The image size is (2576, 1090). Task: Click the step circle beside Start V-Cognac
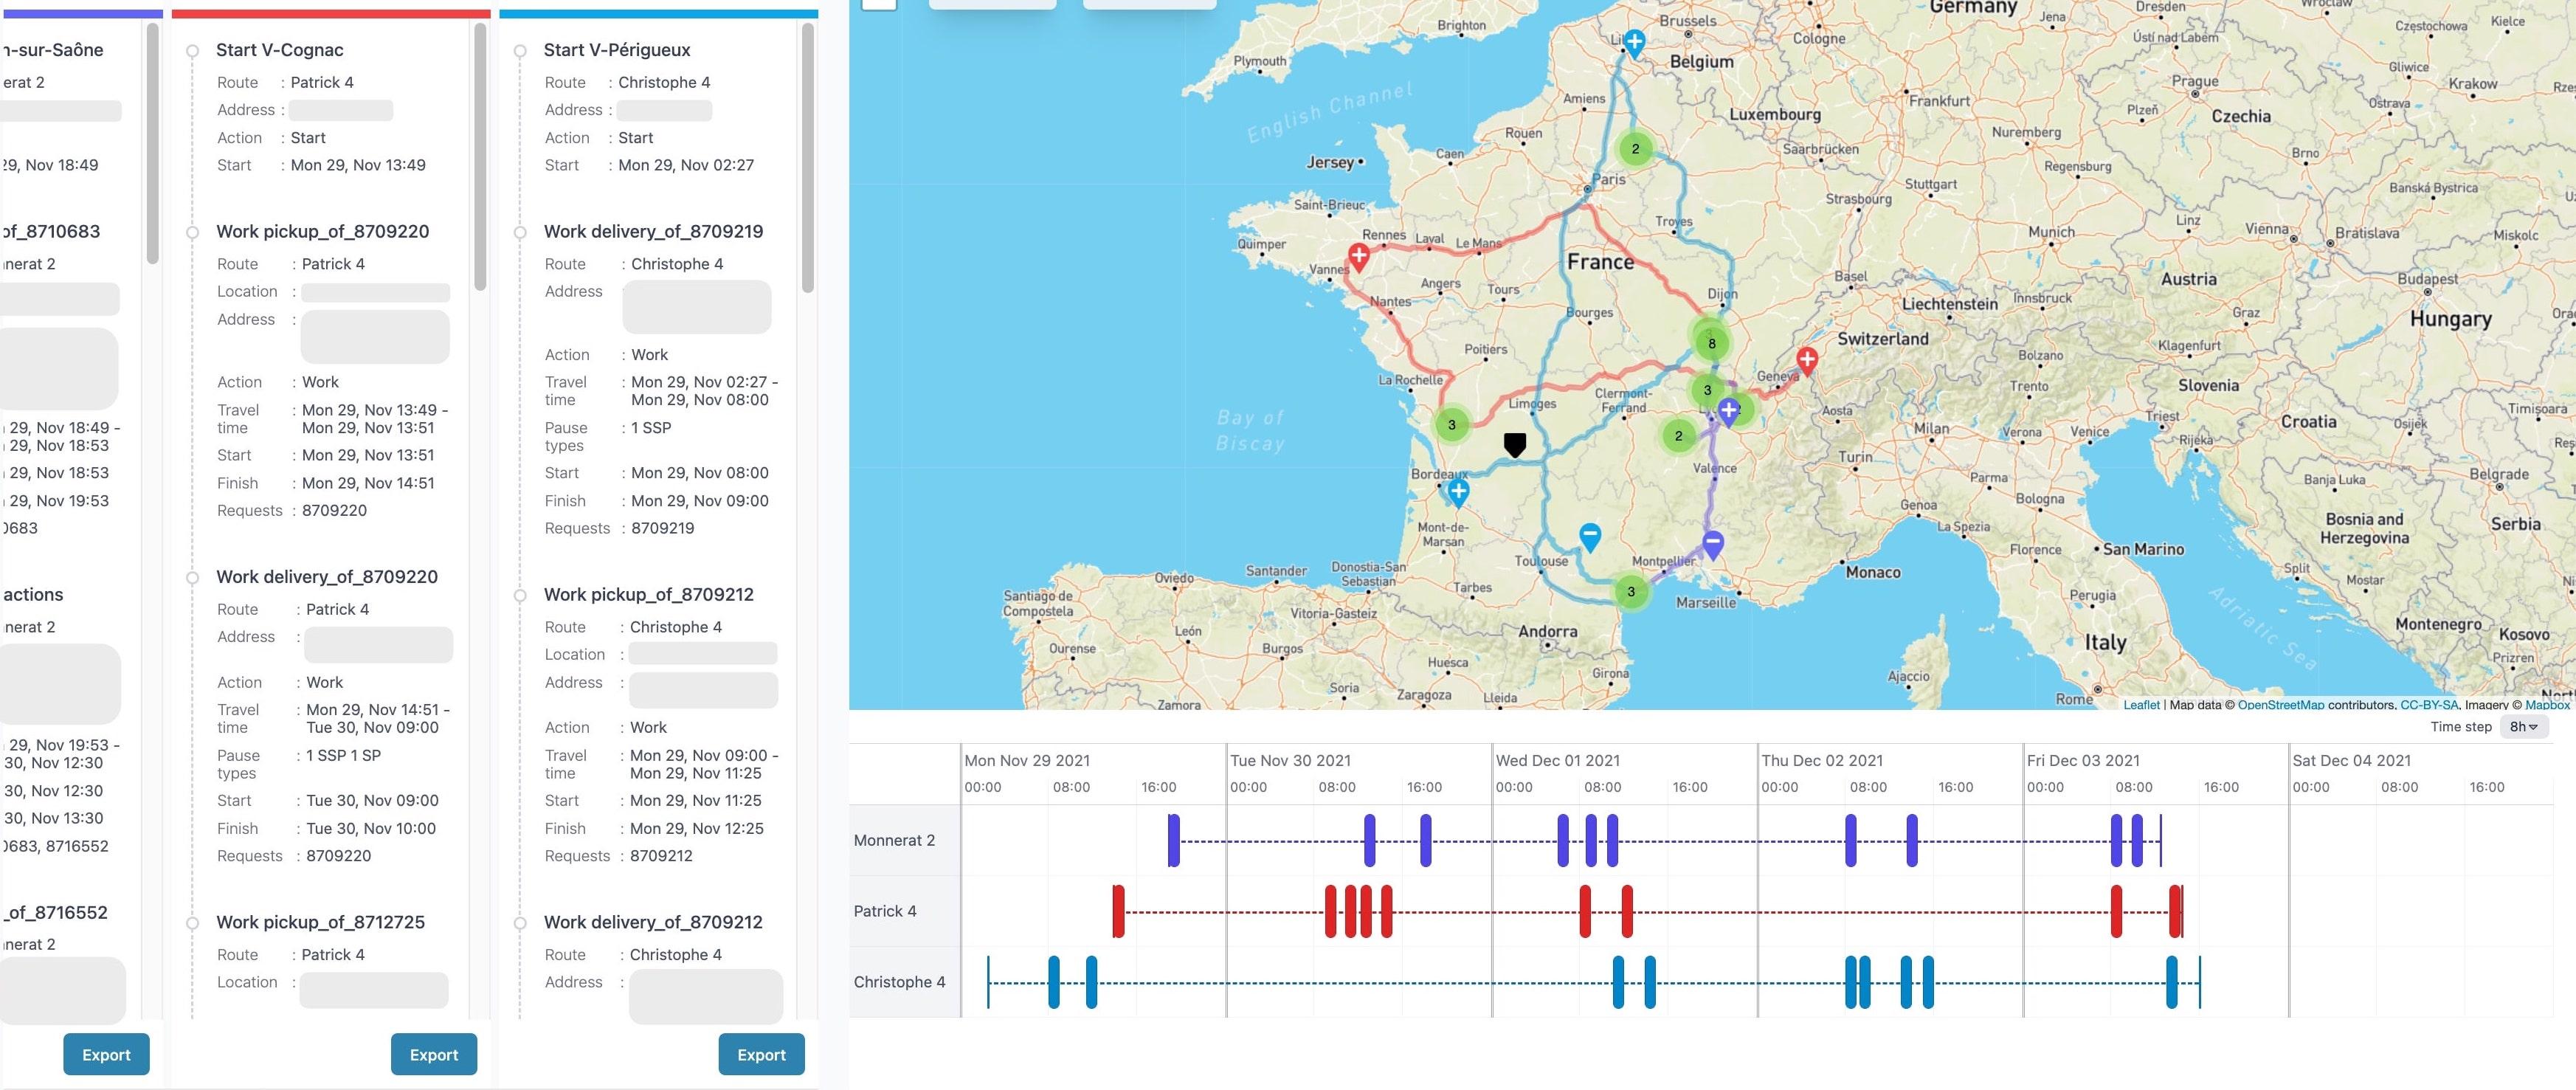click(193, 51)
